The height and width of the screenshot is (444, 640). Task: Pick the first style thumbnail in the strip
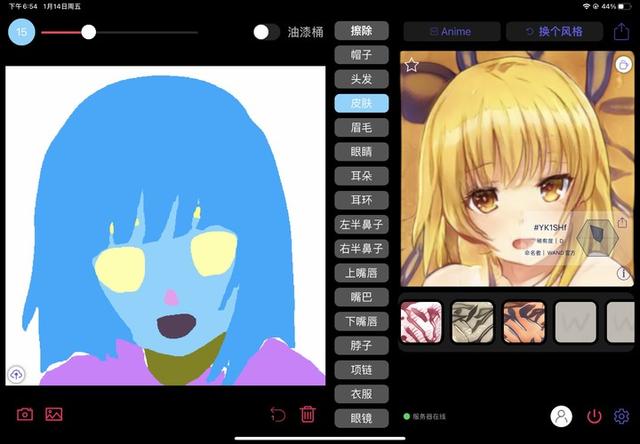[421, 322]
